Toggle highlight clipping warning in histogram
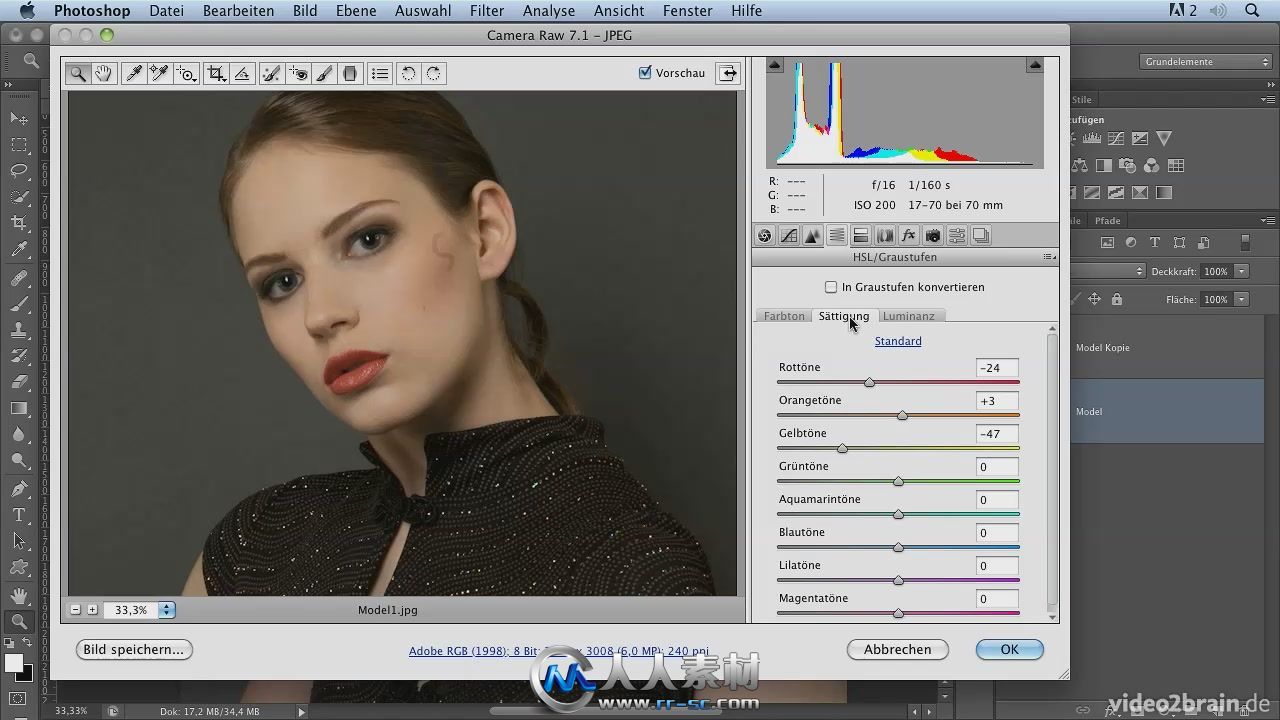The height and width of the screenshot is (720, 1280). [1035, 65]
